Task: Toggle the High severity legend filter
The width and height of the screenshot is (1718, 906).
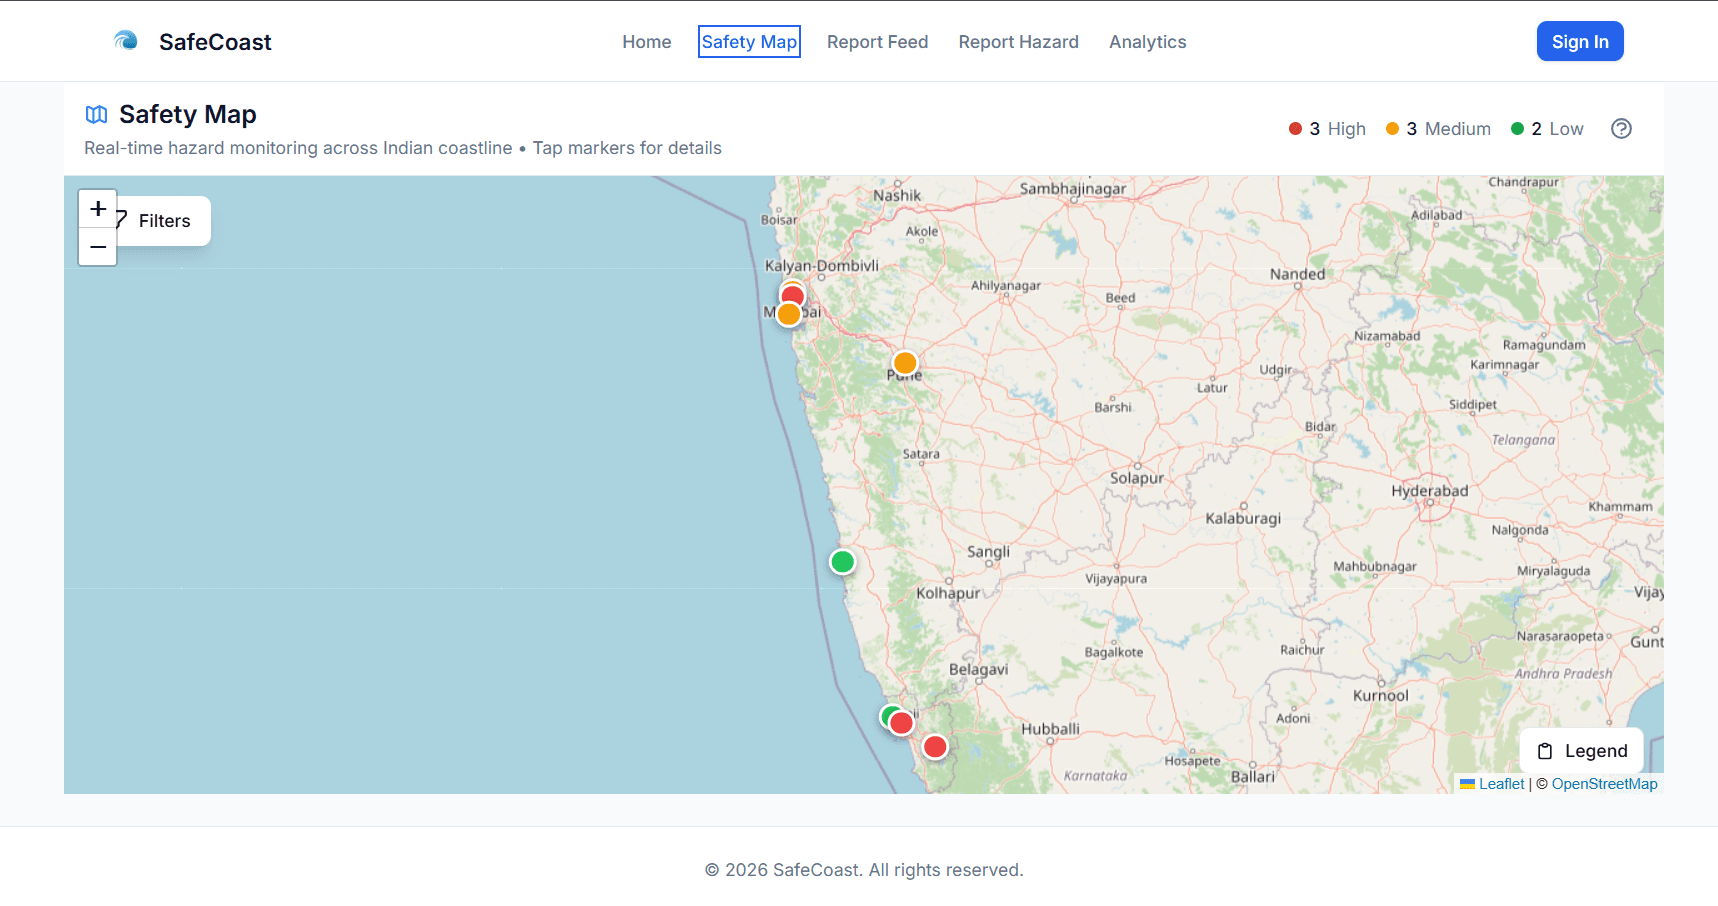Action: 1327,128
